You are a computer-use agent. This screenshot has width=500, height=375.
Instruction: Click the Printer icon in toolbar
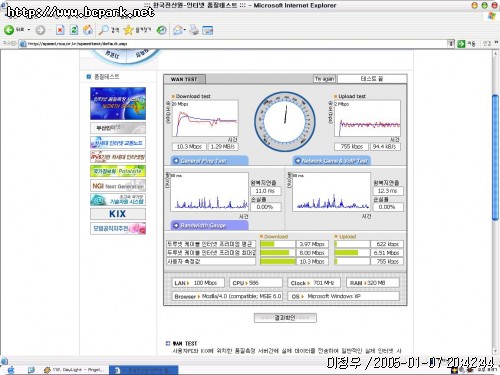point(194,30)
